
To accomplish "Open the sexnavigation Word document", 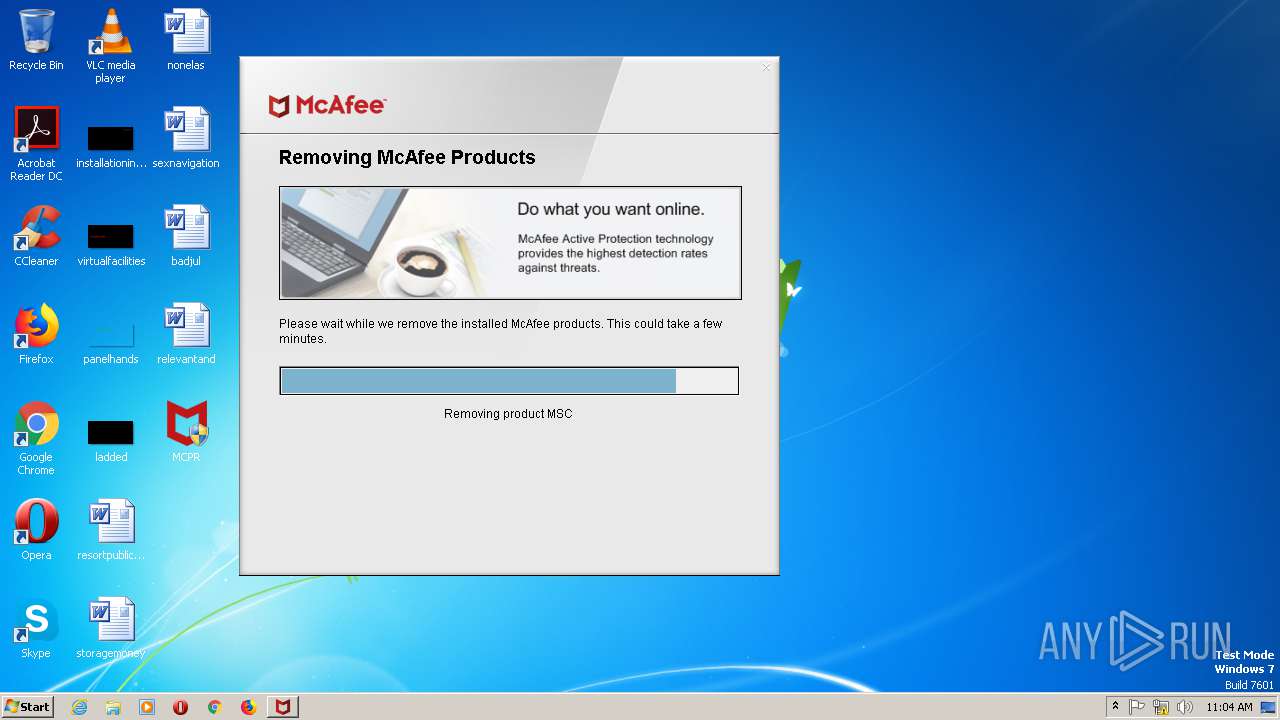I will coord(186,138).
